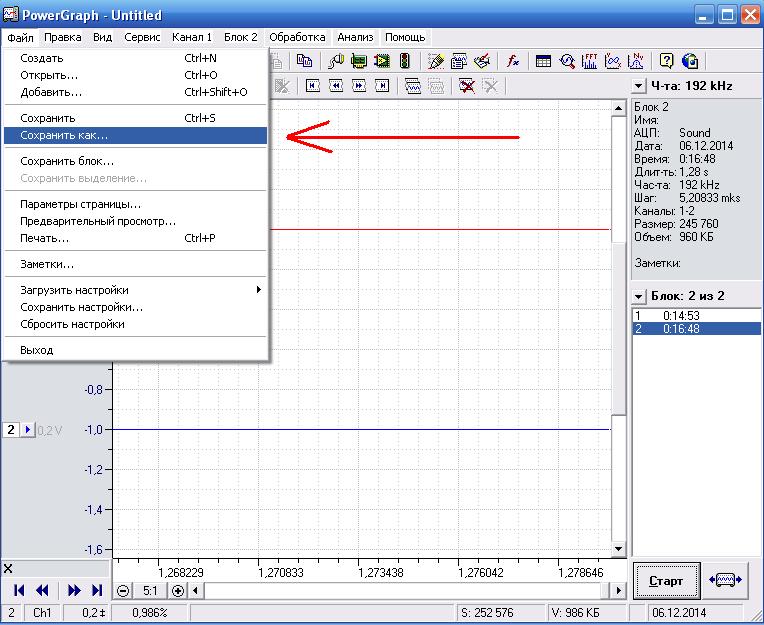Zoom out with the minus magnifier

tap(123, 591)
